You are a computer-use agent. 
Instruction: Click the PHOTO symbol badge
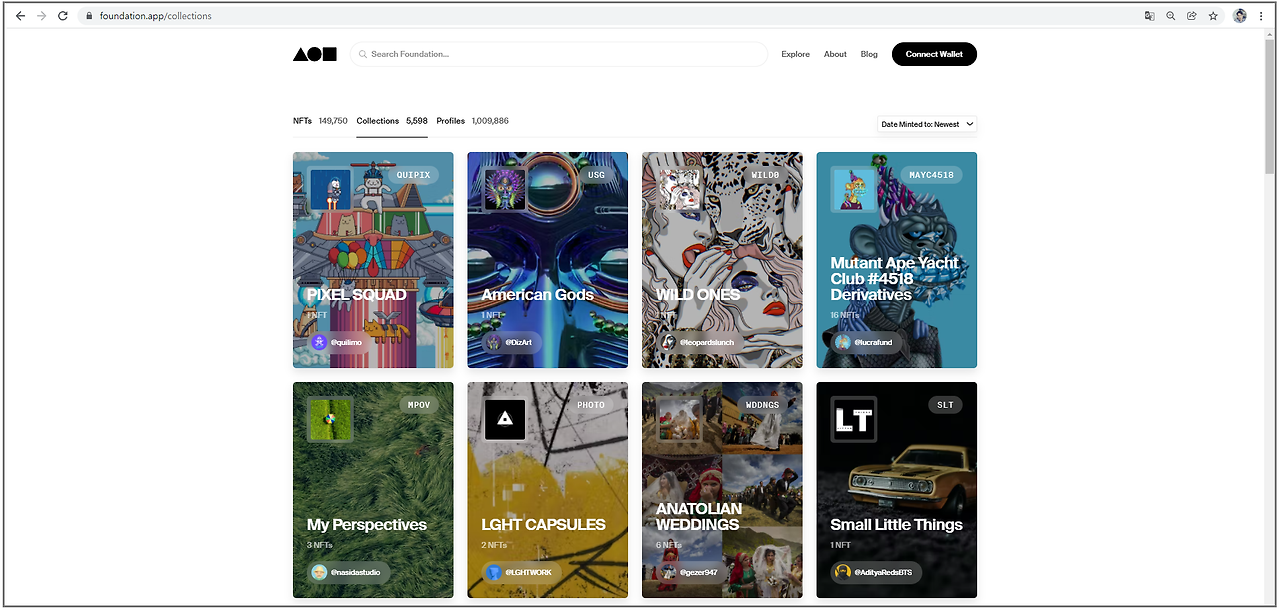tap(591, 405)
